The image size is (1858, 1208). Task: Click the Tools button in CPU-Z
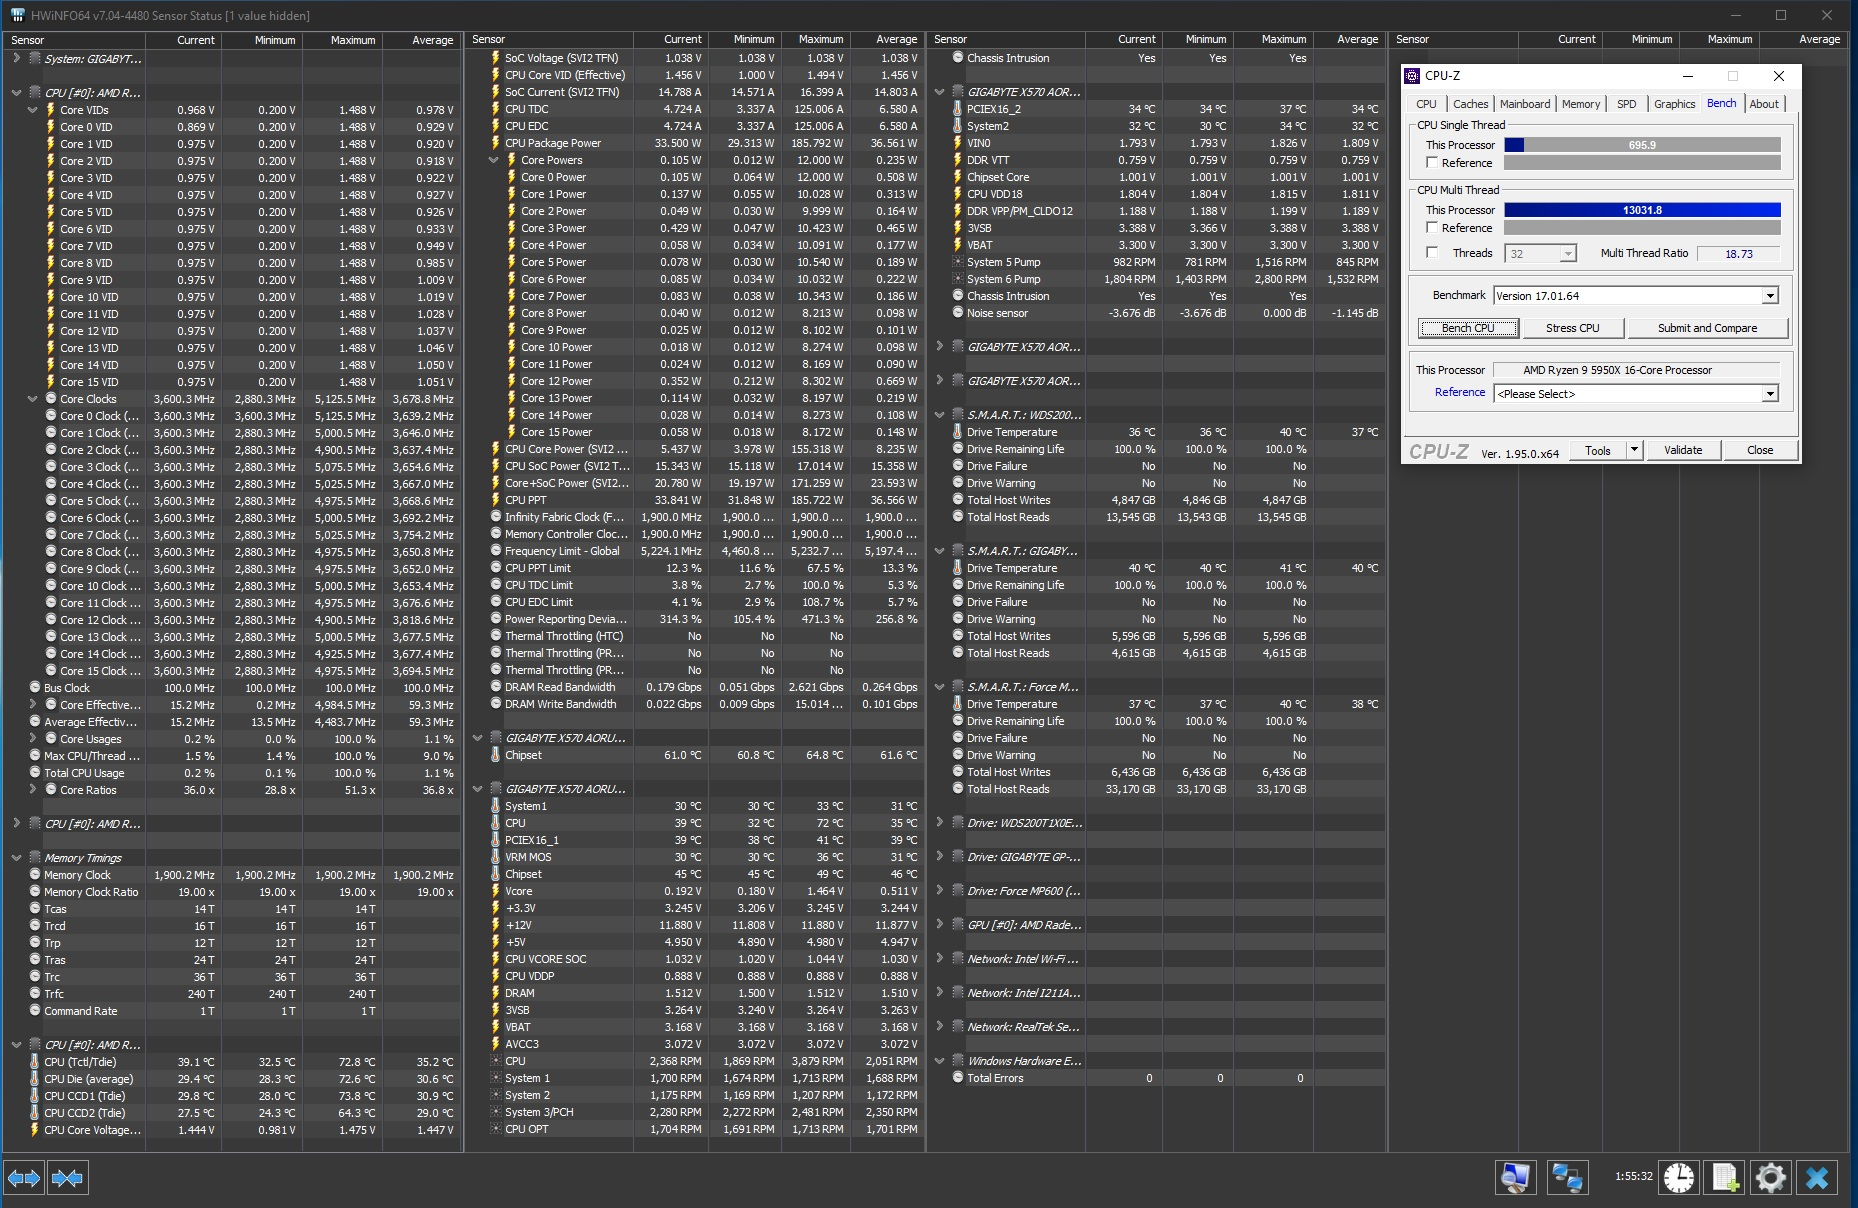click(x=1598, y=450)
